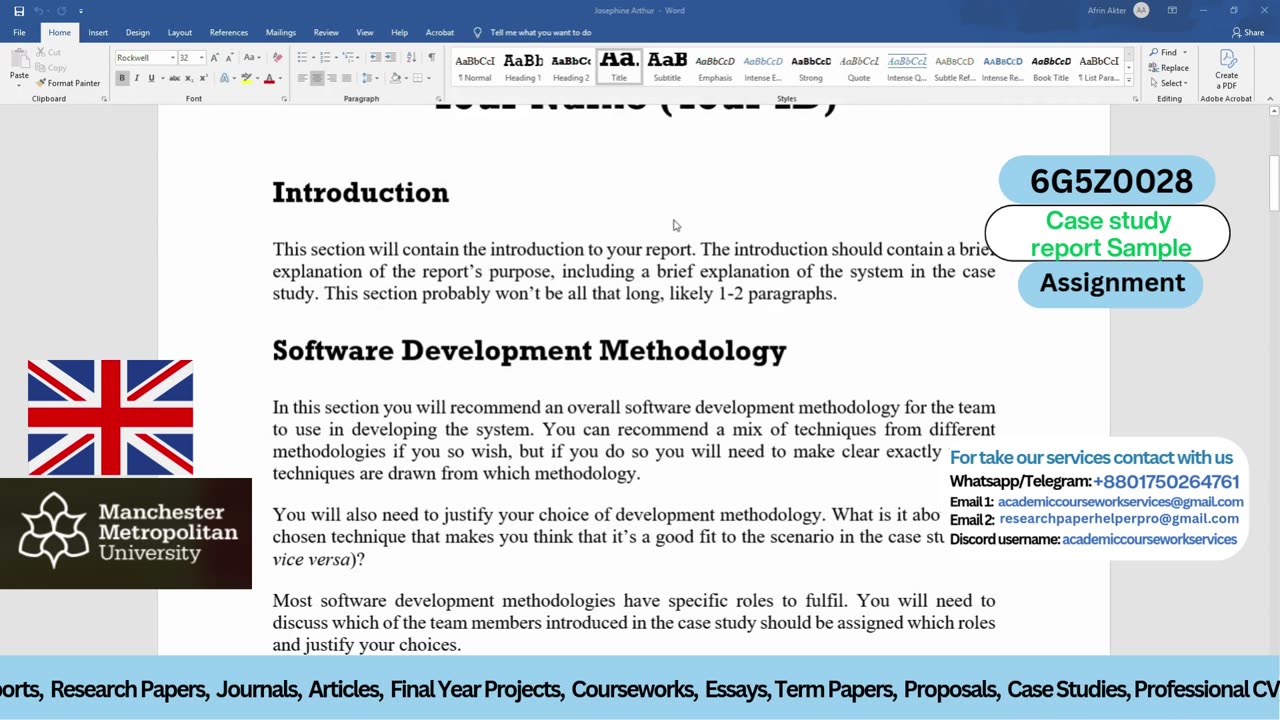
Task: Shrink font size with the smaller A icon
Action: click(x=228, y=58)
